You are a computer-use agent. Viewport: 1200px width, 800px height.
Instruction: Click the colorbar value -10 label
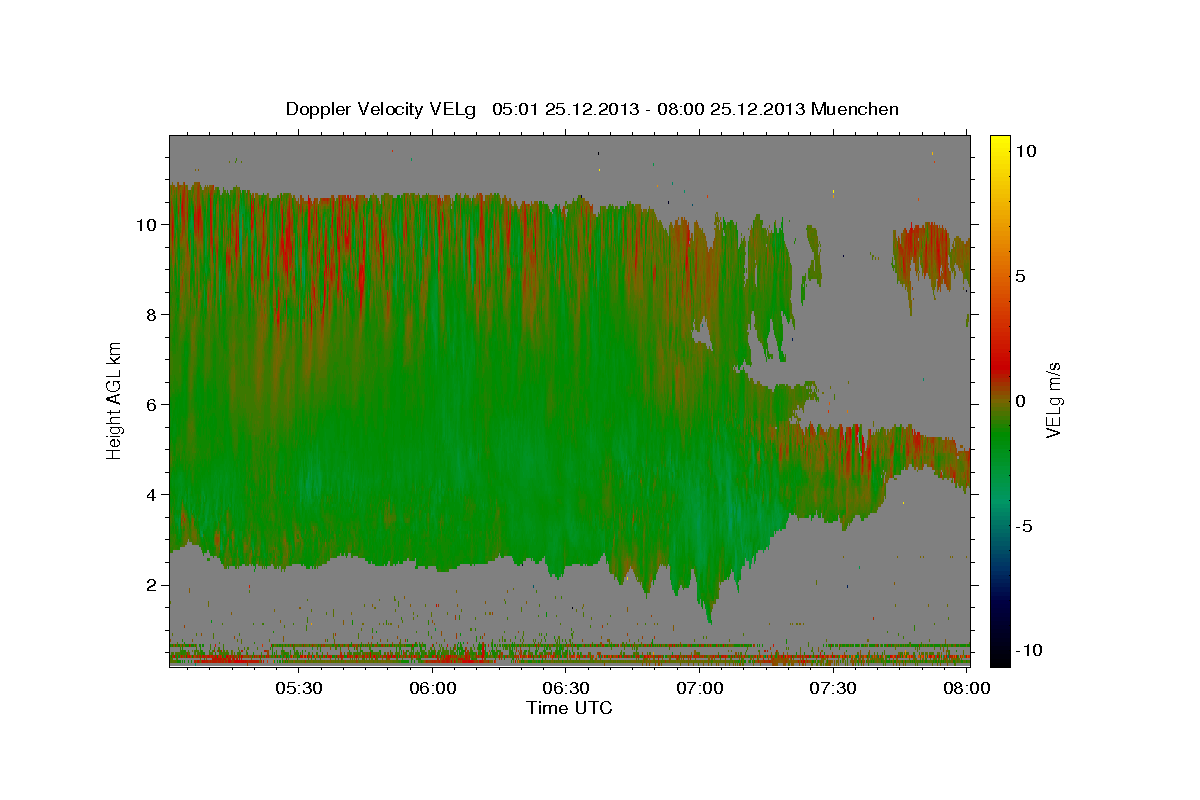tap(1030, 651)
